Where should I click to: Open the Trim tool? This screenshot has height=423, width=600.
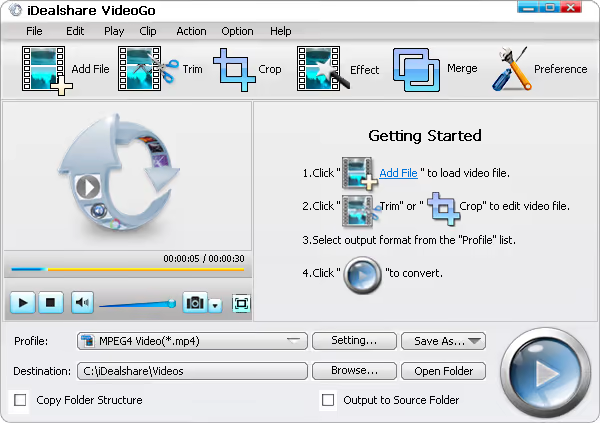[146, 69]
